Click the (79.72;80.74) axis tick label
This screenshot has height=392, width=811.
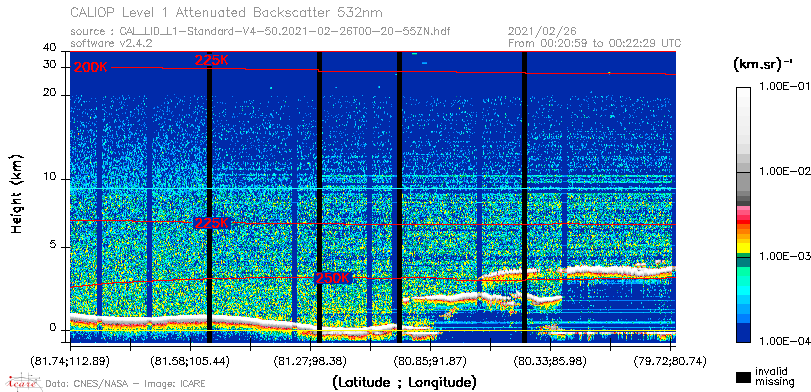click(670, 360)
